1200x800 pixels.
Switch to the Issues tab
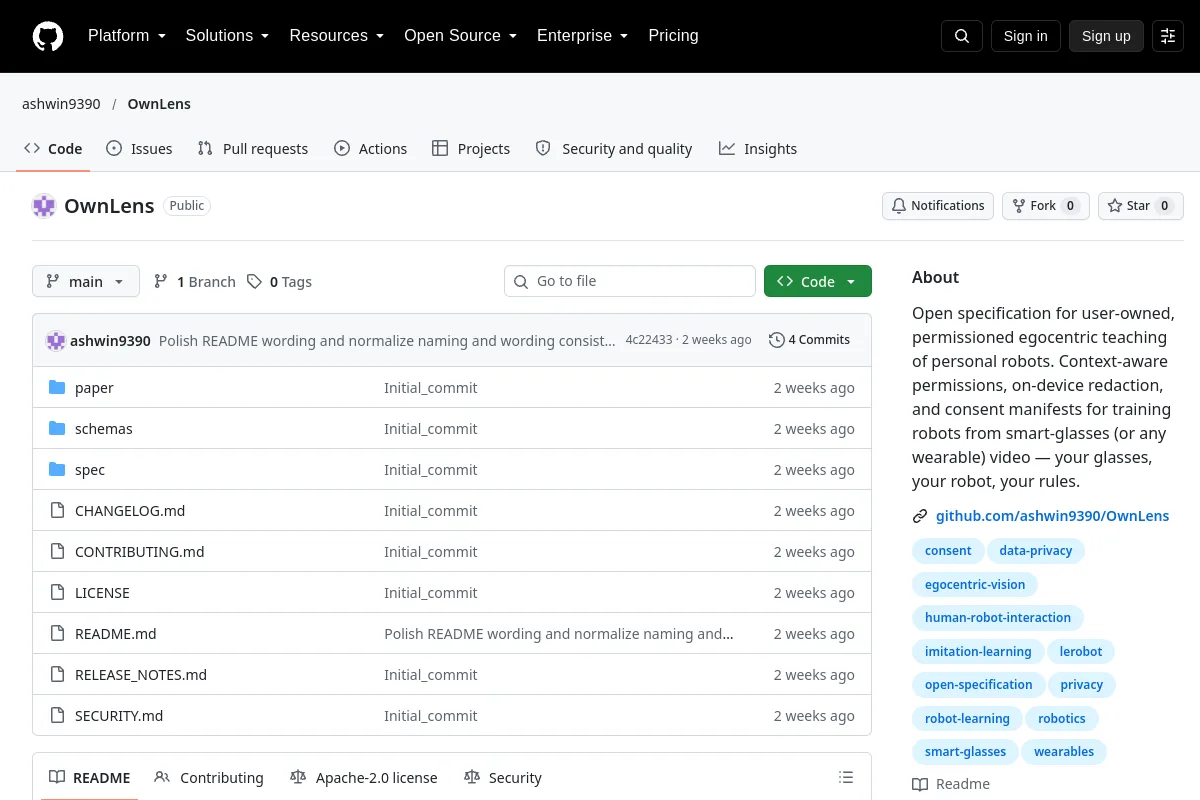[139, 149]
